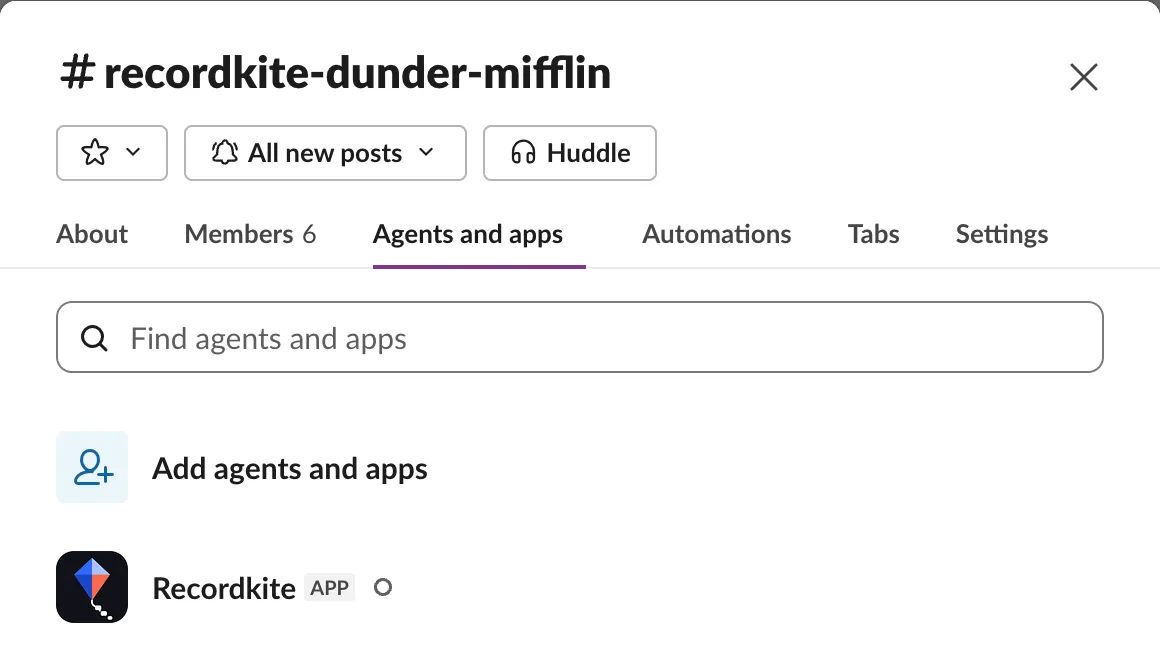Viewport: 1160px width, 660px height.
Task: Click the APP badge next to Recordkite
Action: [x=330, y=587]
